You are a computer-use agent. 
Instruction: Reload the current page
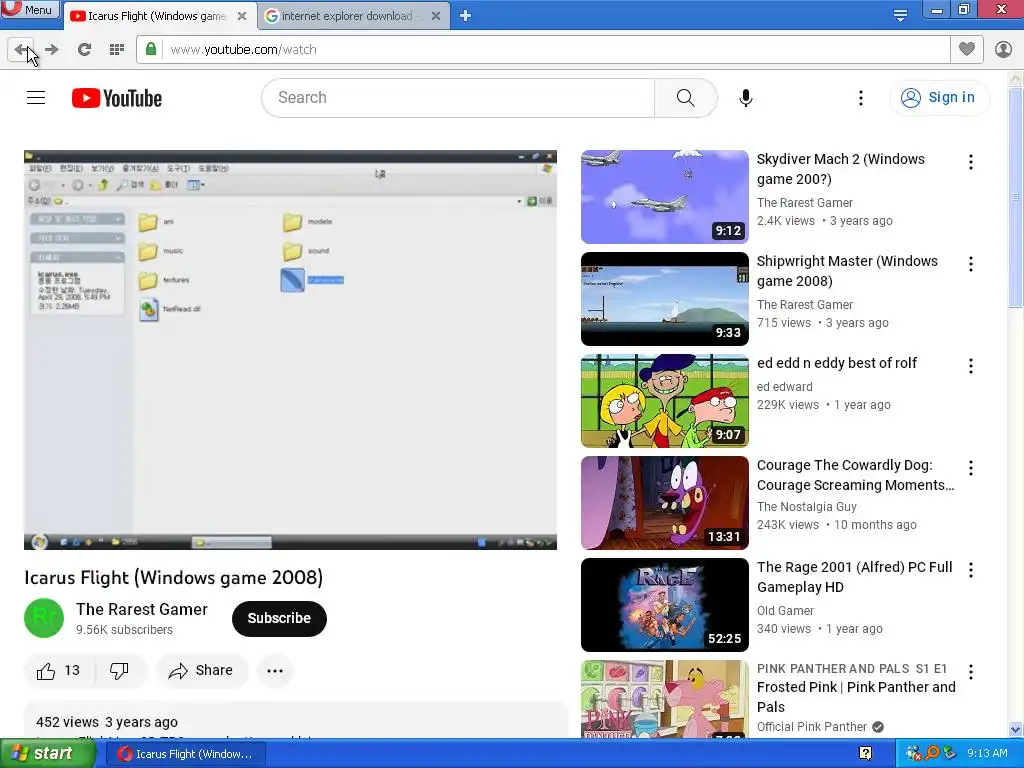(84, 50)
